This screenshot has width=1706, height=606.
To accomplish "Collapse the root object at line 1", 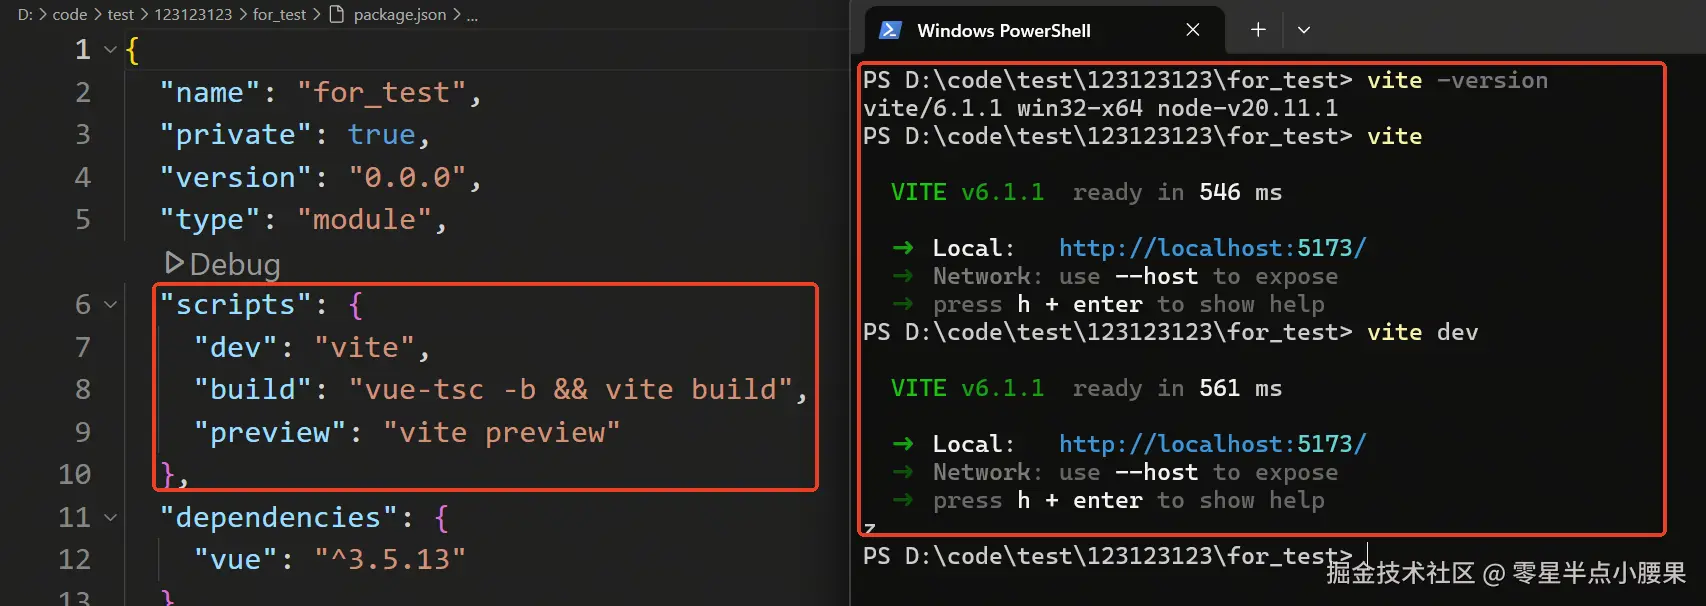I will [110, 49].
